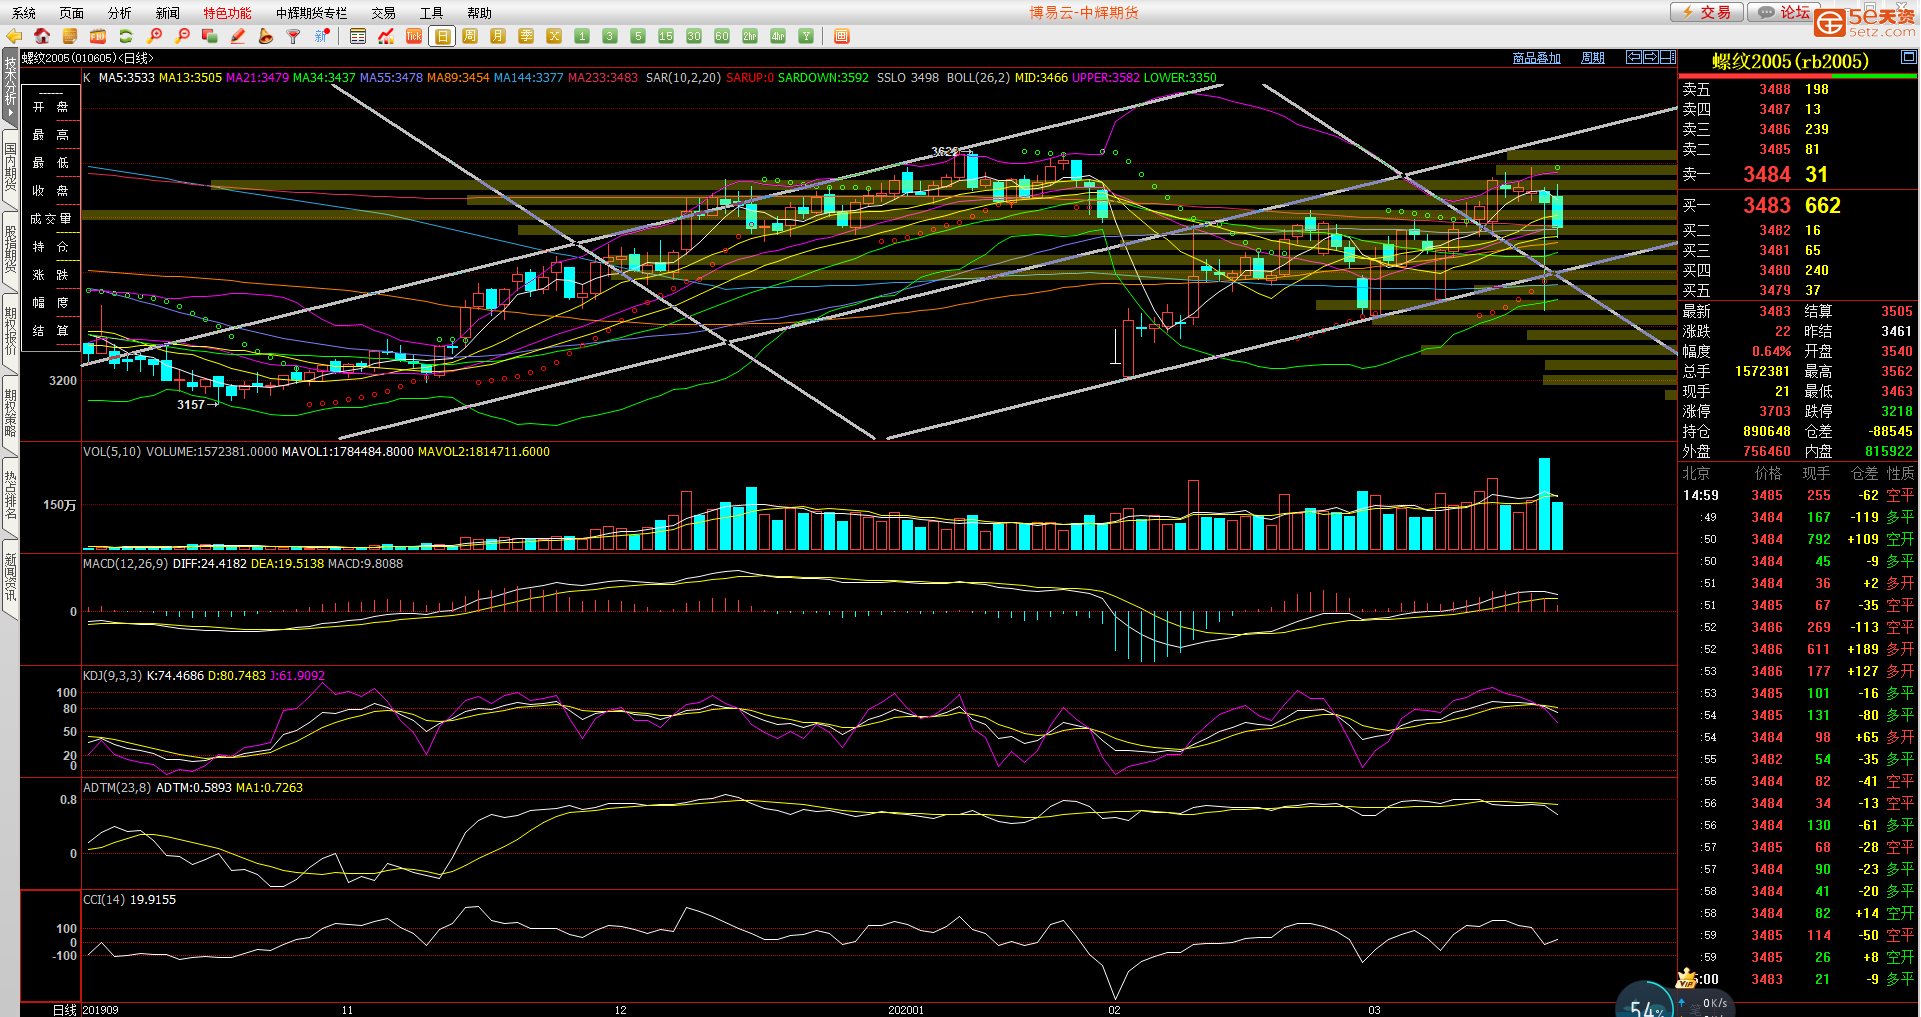This screenshot has width=1921, height=1017.
Task: Open the alert bell icon
Action: (266, 36)
